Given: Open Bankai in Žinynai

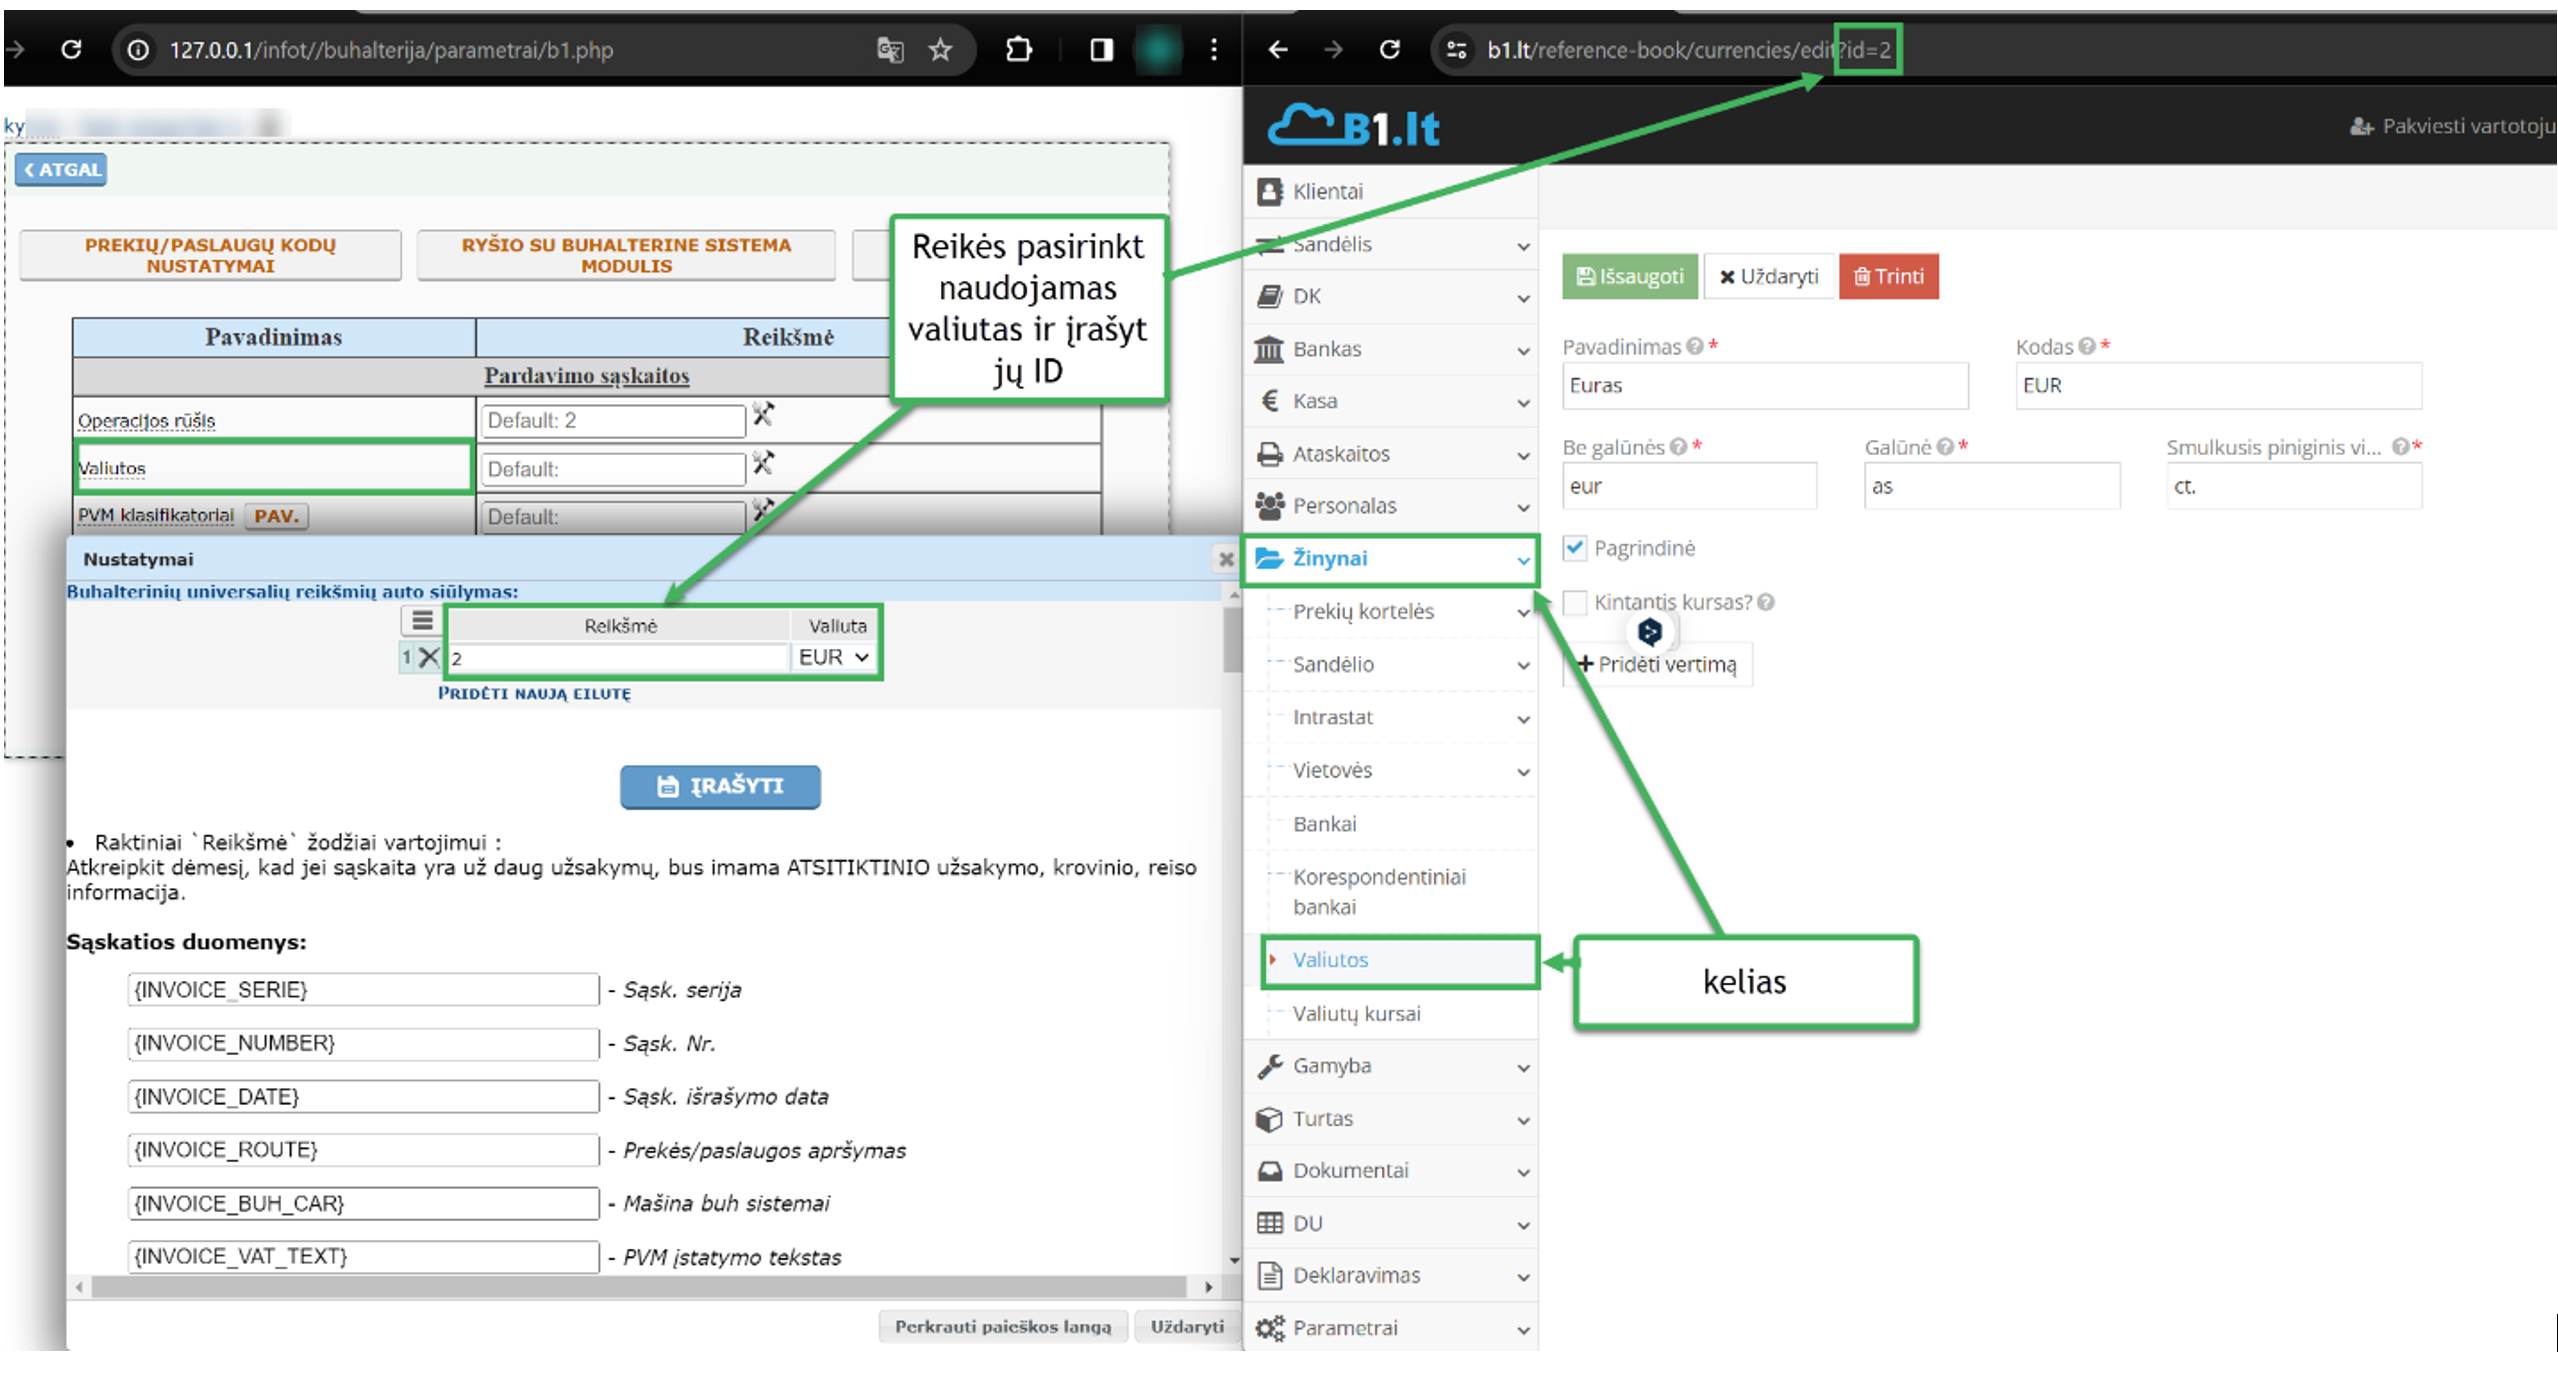Looking at the screenshot, I should coord(1401,824).
